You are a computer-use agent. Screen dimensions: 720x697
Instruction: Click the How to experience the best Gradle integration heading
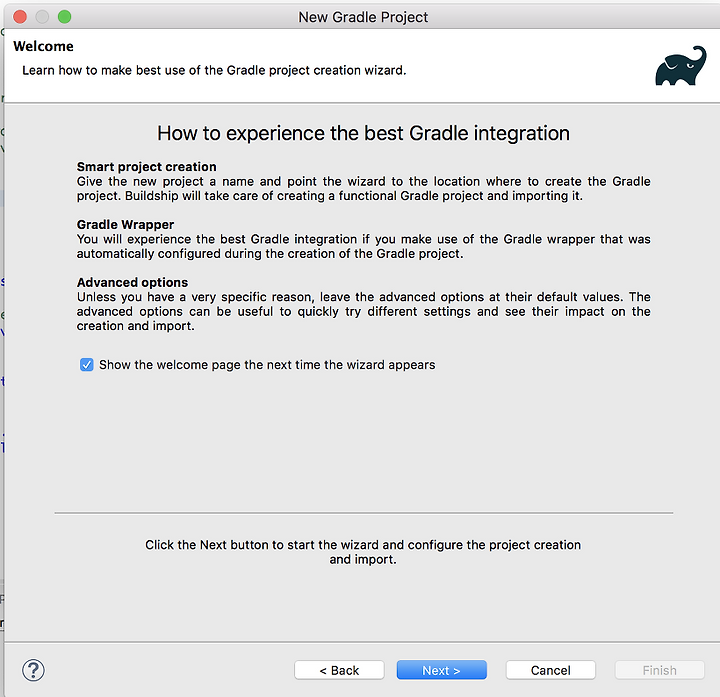point(363,133)
